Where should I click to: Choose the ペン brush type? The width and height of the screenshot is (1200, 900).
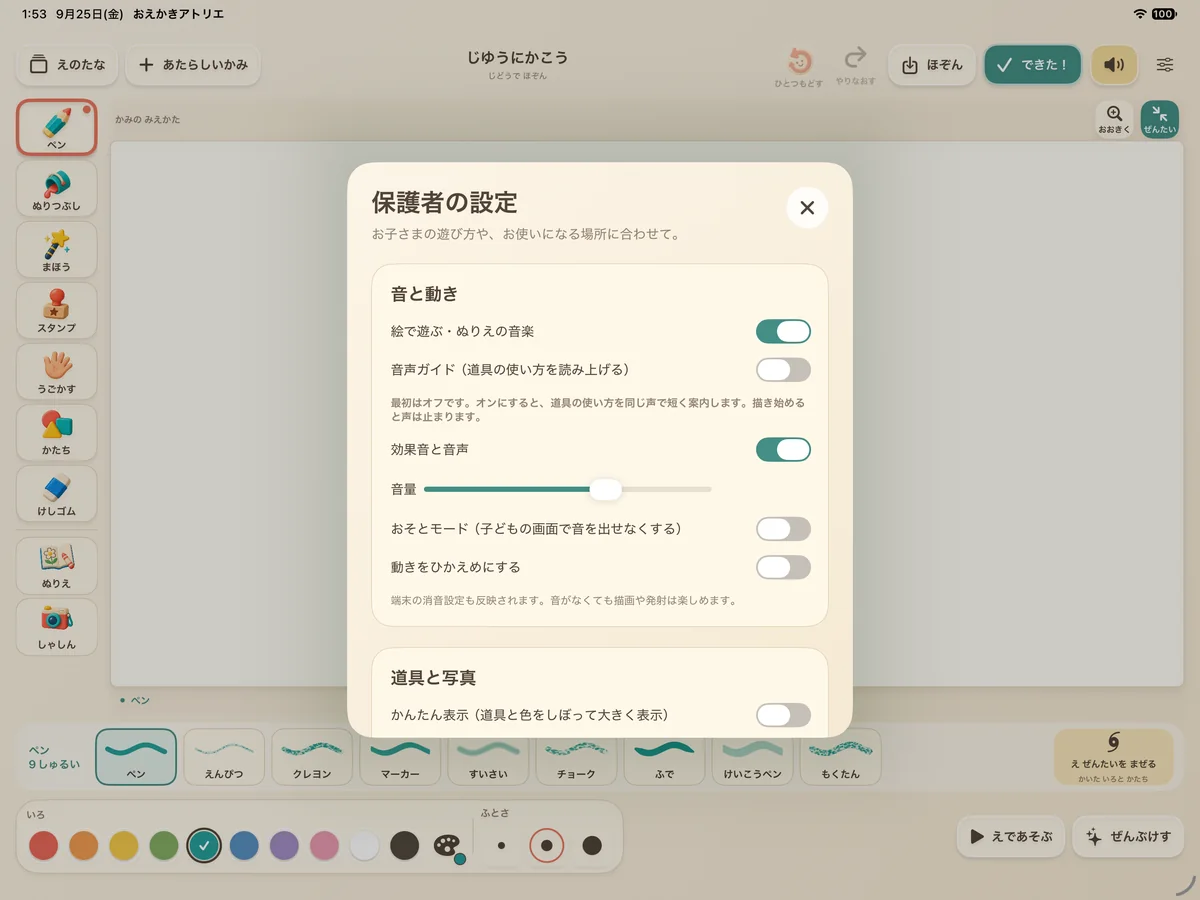click(136, 757)
